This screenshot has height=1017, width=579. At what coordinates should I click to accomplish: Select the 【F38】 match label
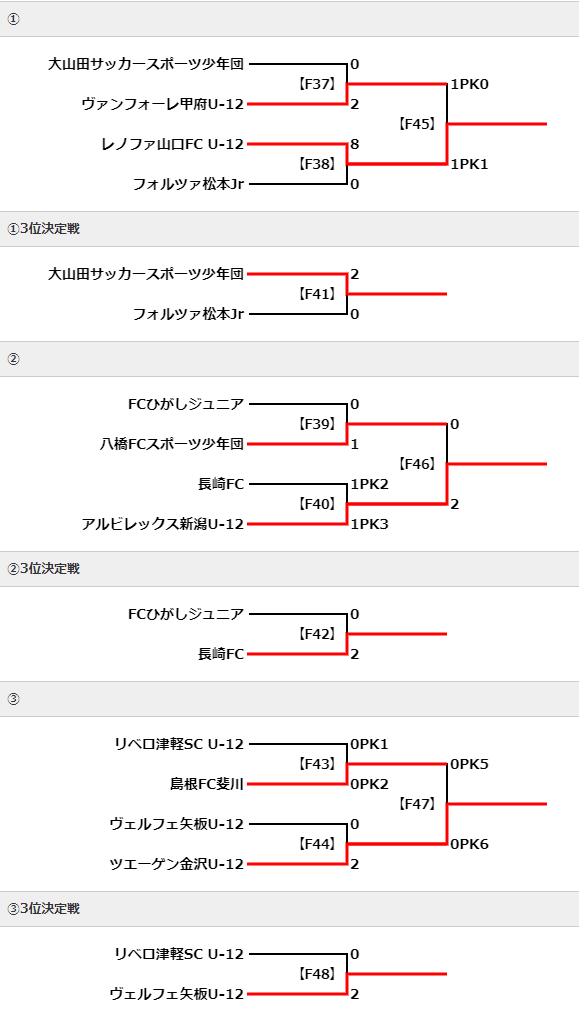click(x=317, y=164)
